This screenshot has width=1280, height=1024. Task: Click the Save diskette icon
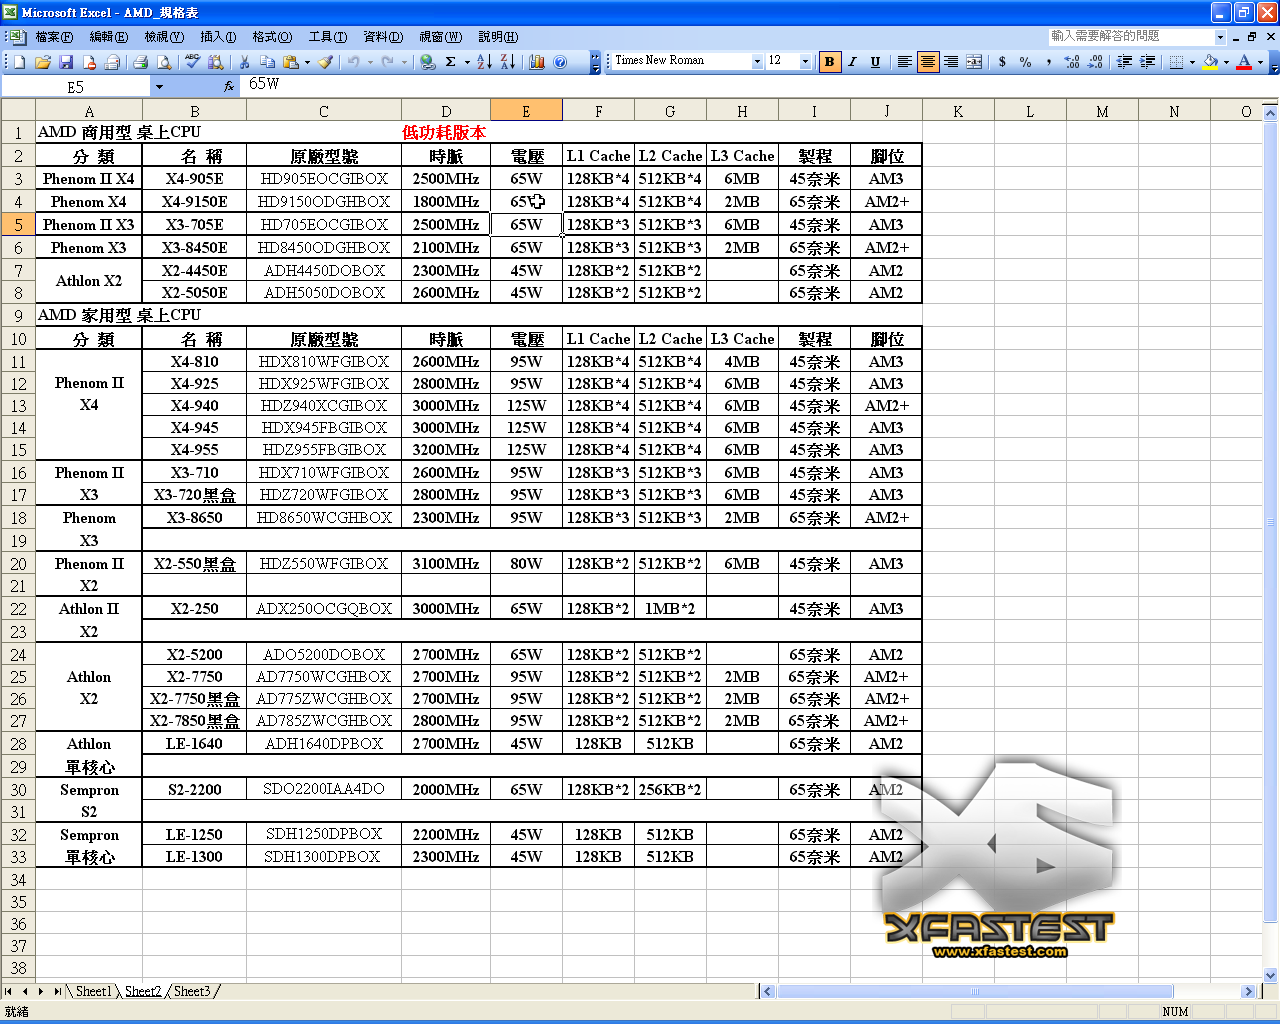pyautogui.click(x=66, y=62)
